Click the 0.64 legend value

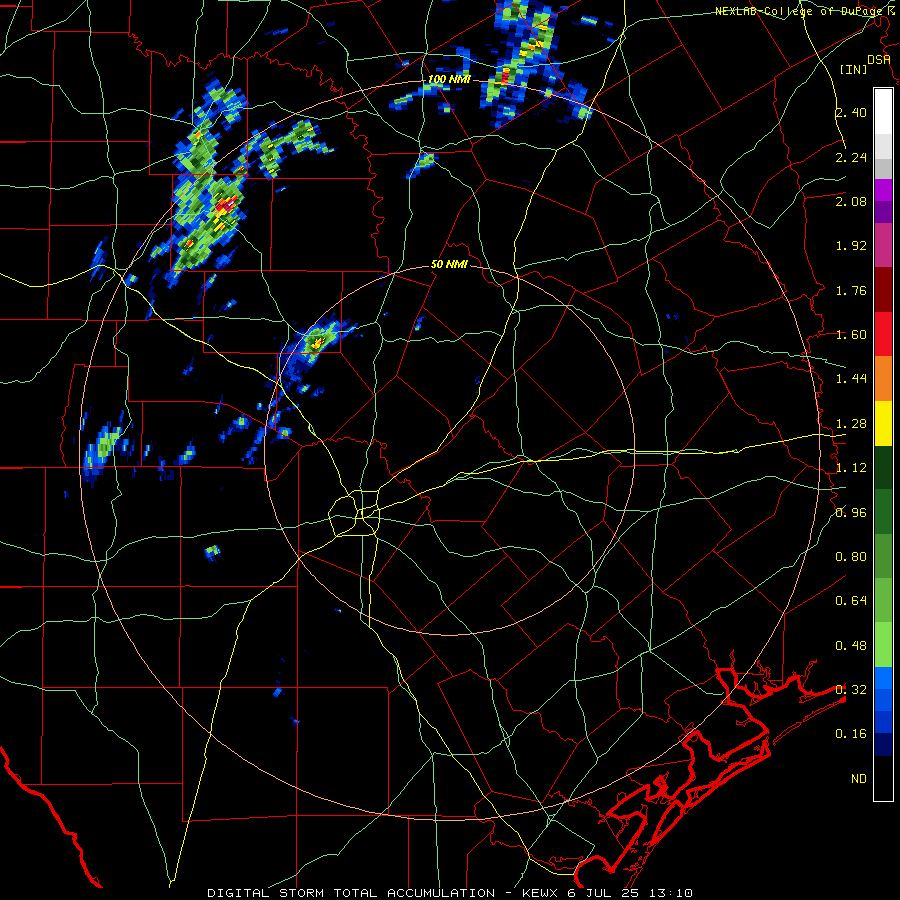pyautogui.click(x=851, y=601)
